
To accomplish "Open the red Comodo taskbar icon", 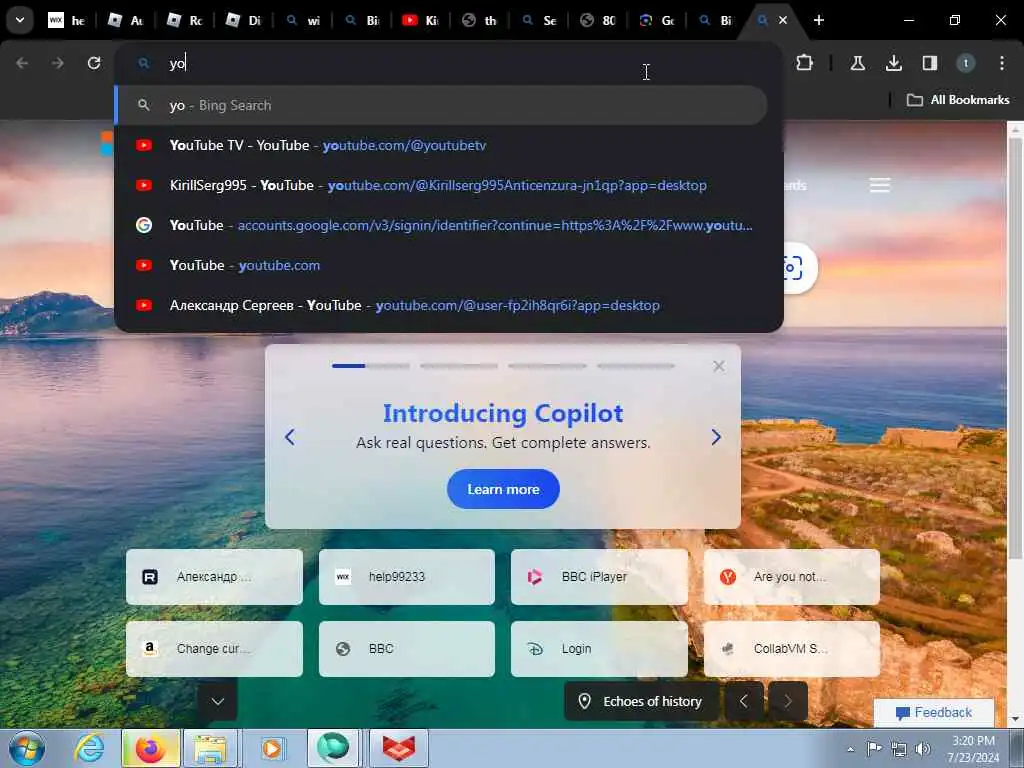I will 399,748.
